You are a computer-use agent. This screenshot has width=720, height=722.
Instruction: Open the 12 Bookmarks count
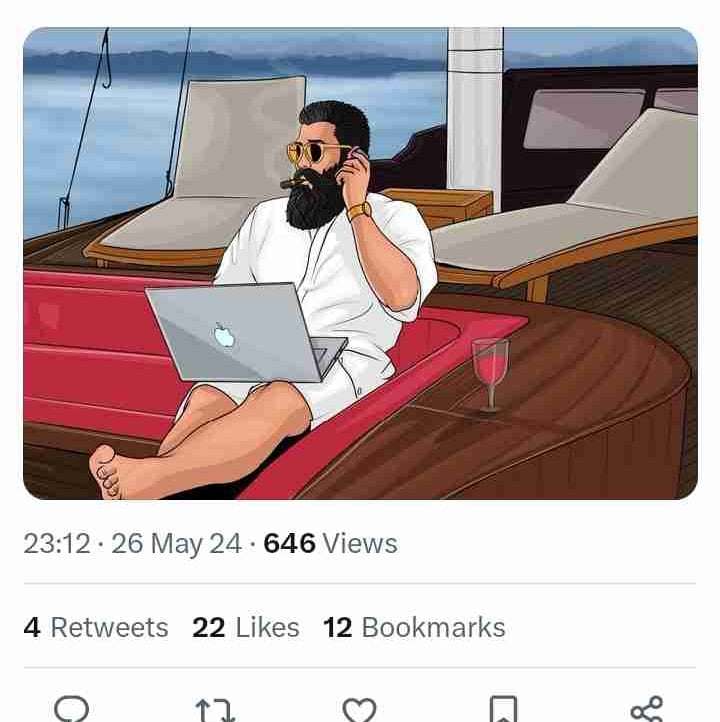coord(414,627)
